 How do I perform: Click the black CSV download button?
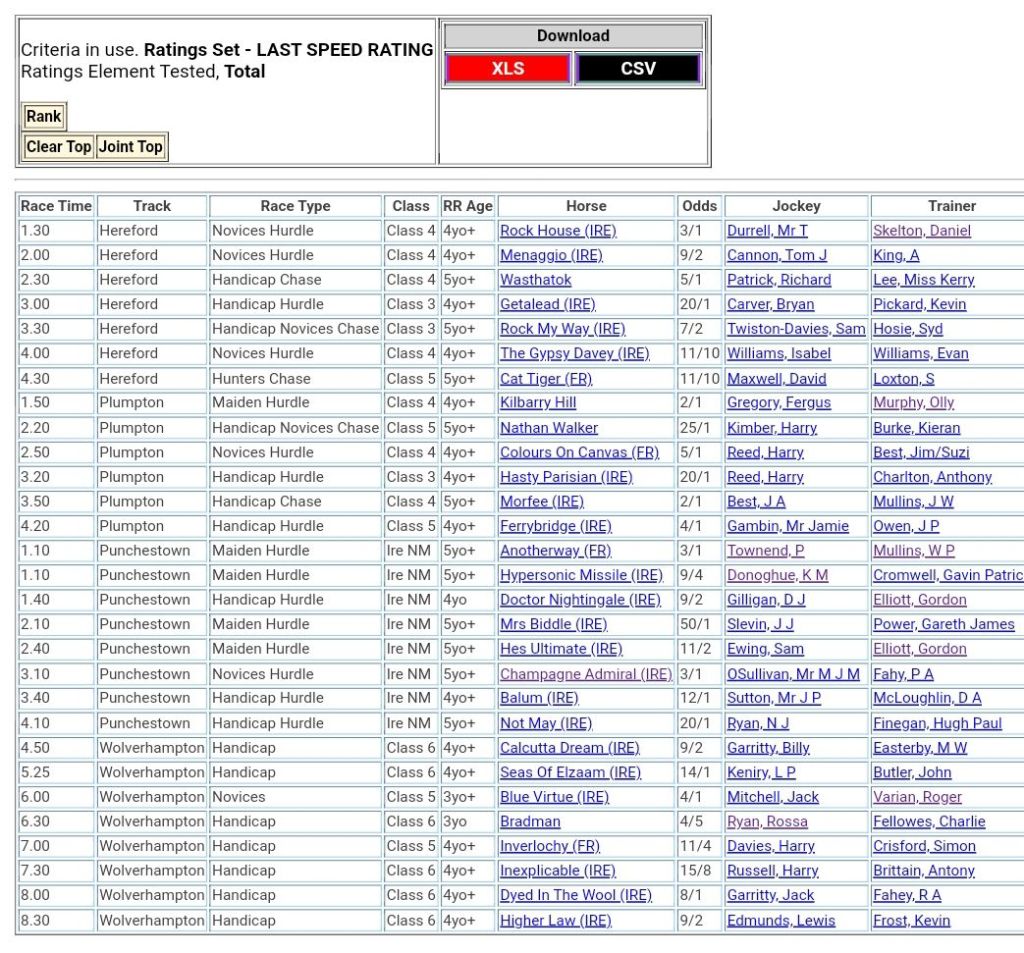(x=638, y=69)
